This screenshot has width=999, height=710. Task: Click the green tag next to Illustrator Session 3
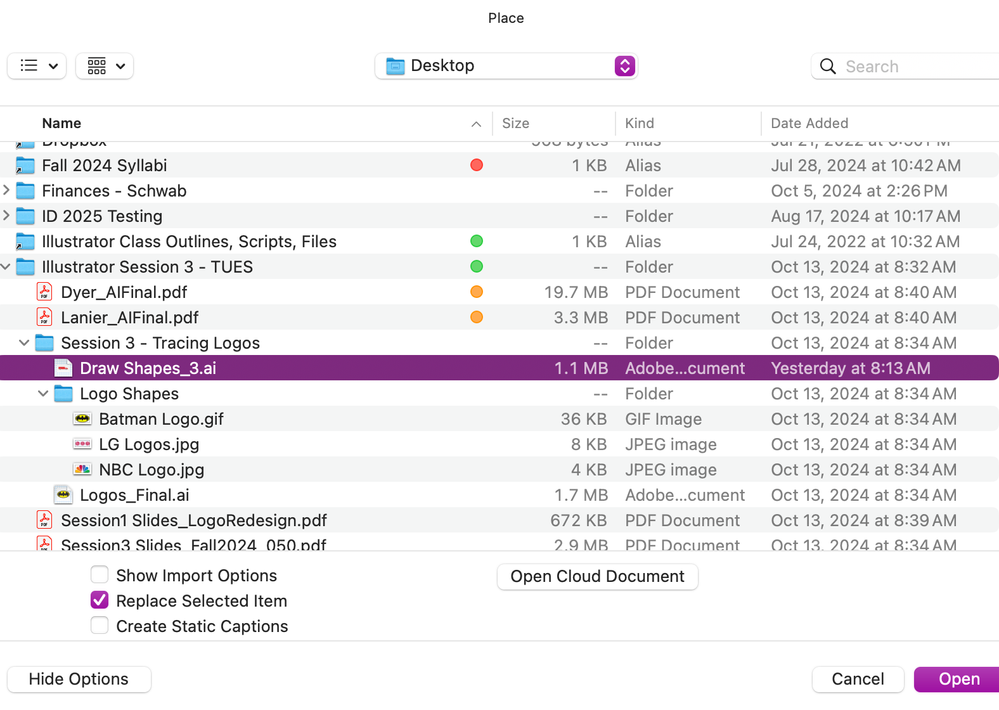pyautogui.click(x=476, y=266)
